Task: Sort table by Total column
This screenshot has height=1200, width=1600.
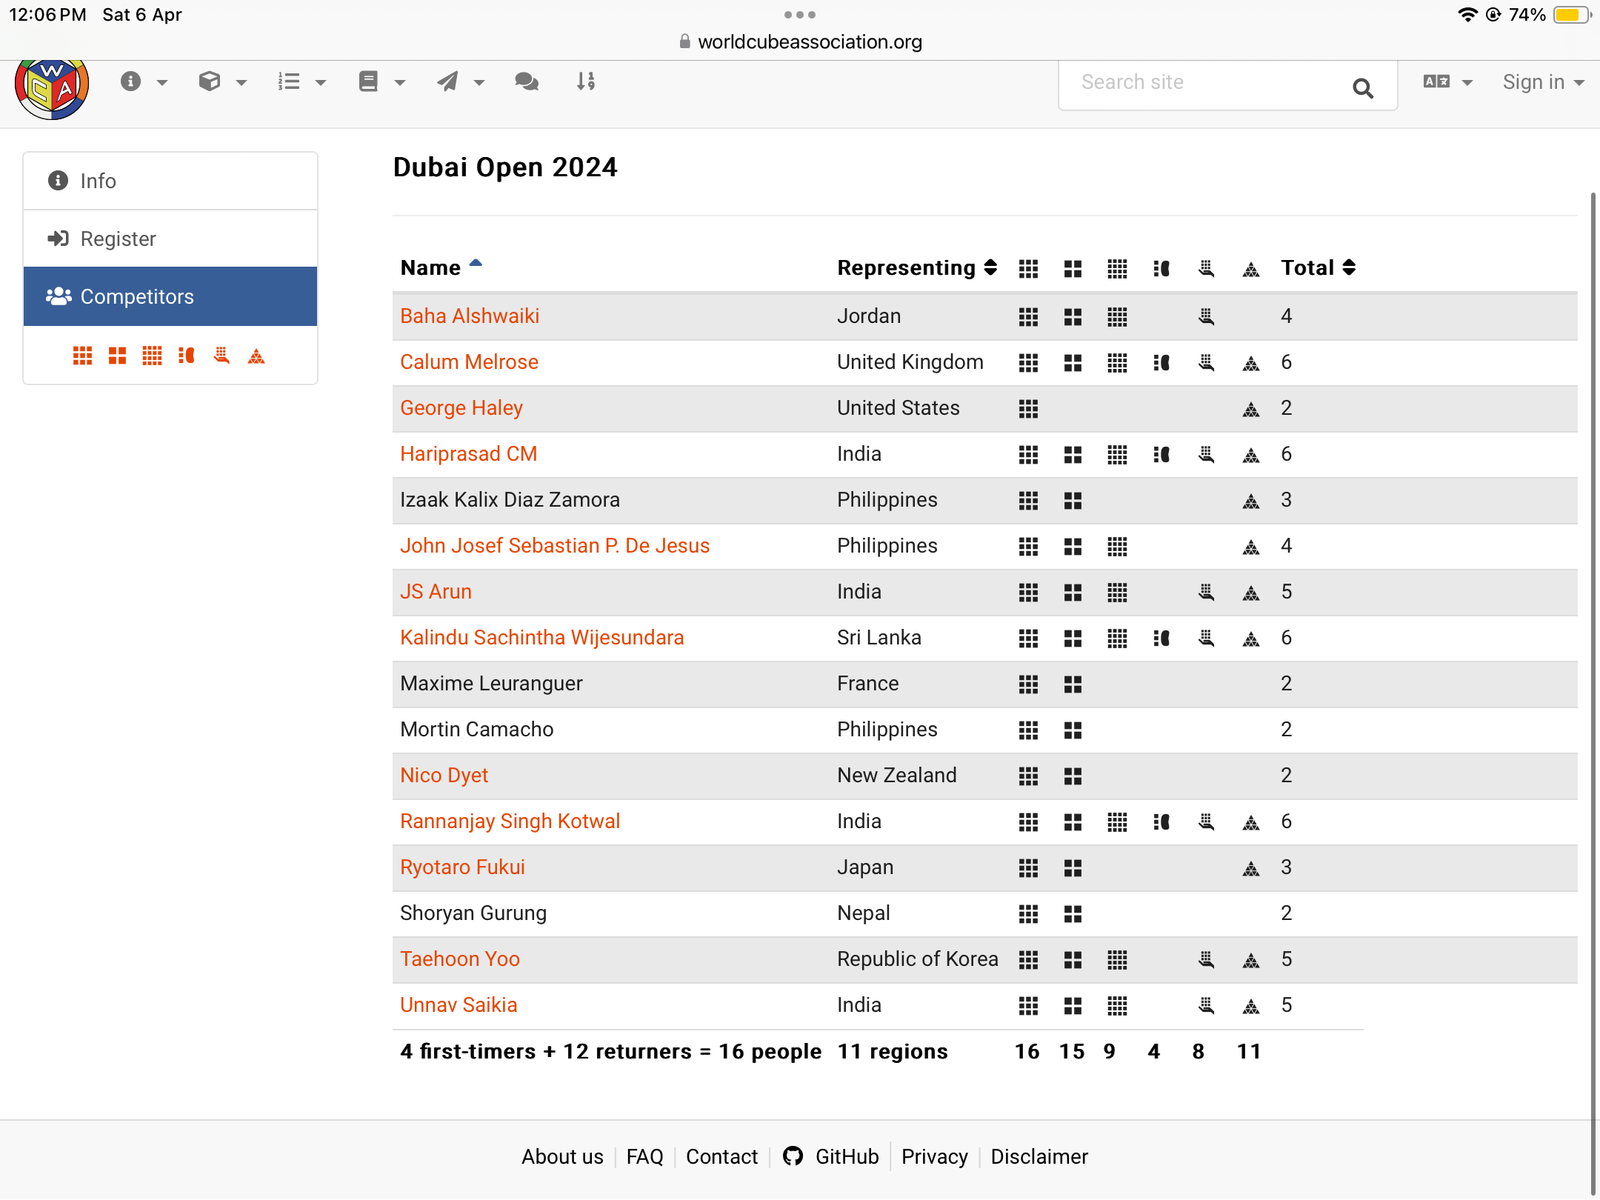Action: [1318, 267]
